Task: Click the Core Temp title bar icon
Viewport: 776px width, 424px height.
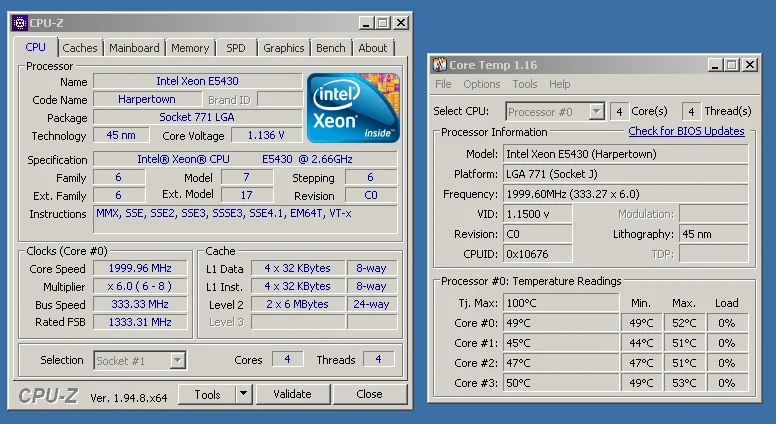Action: 439,65
